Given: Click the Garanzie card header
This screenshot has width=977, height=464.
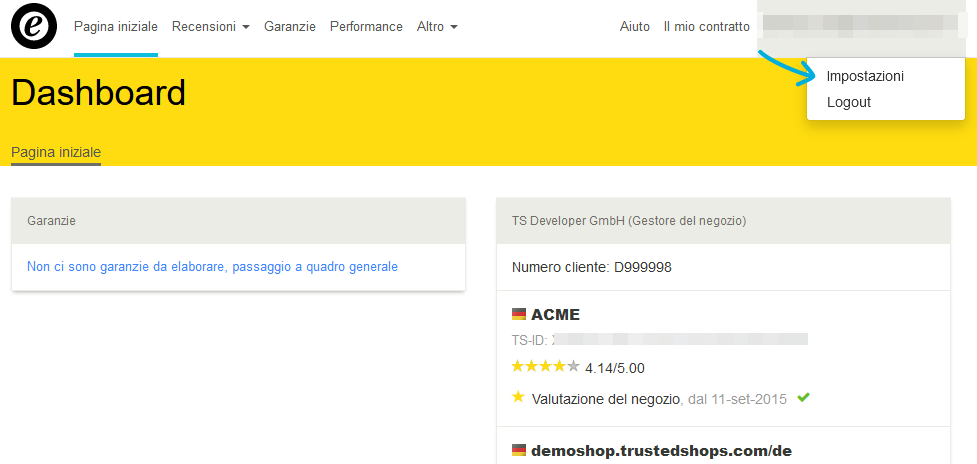Looking at the screenshot, I should pos(239,220).
